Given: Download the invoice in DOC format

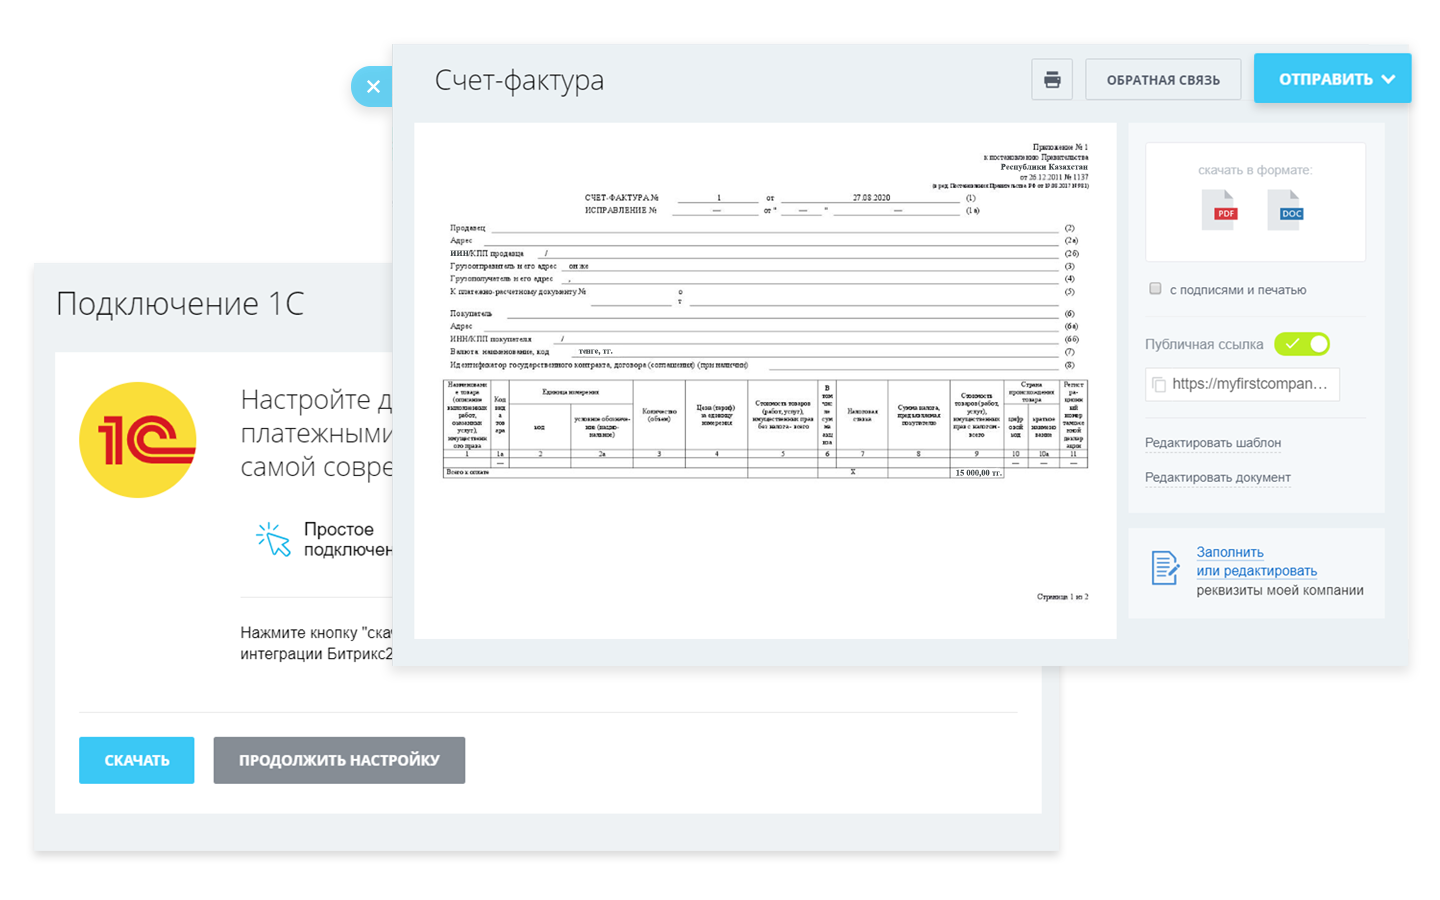Looking at the screenshot, I should coord(1289,211).
